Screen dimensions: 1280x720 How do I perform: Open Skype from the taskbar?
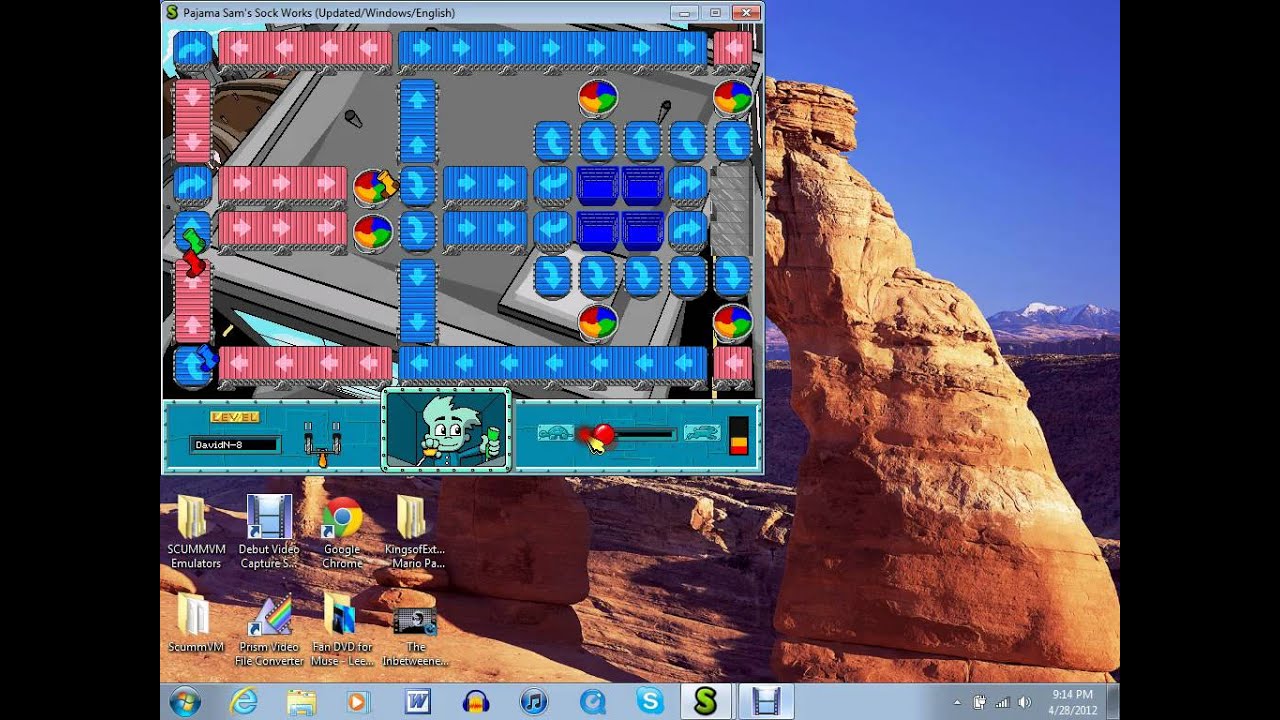650,702
